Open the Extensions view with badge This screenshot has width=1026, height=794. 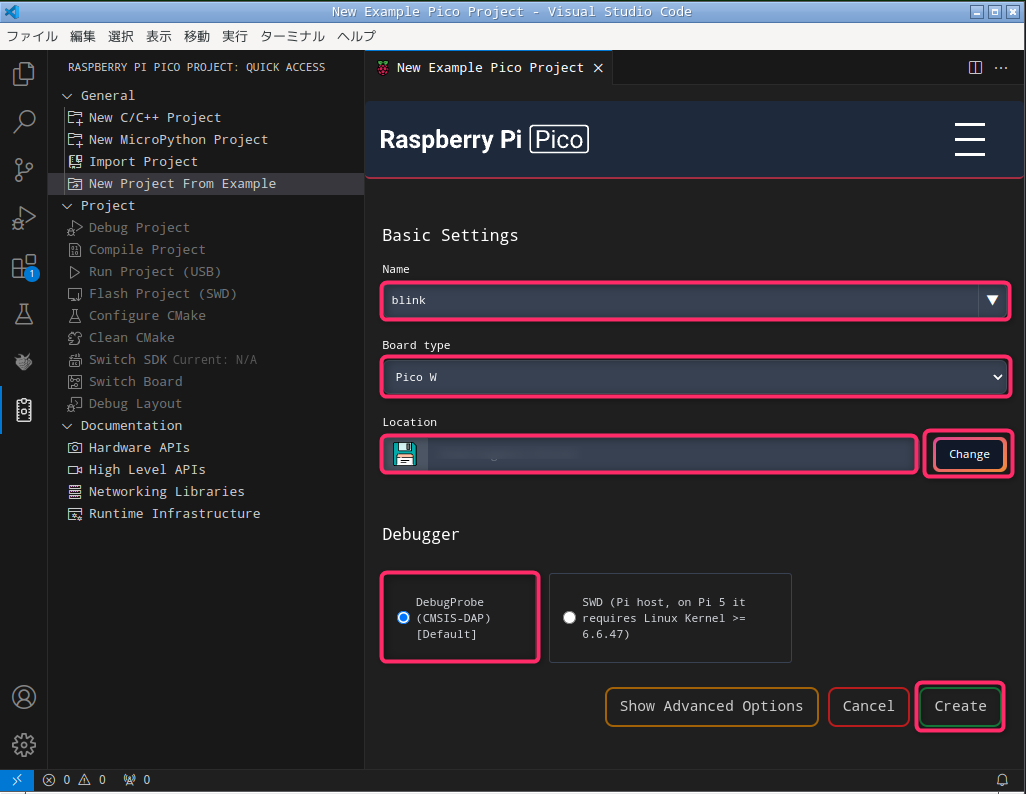[x=24, y=267]
